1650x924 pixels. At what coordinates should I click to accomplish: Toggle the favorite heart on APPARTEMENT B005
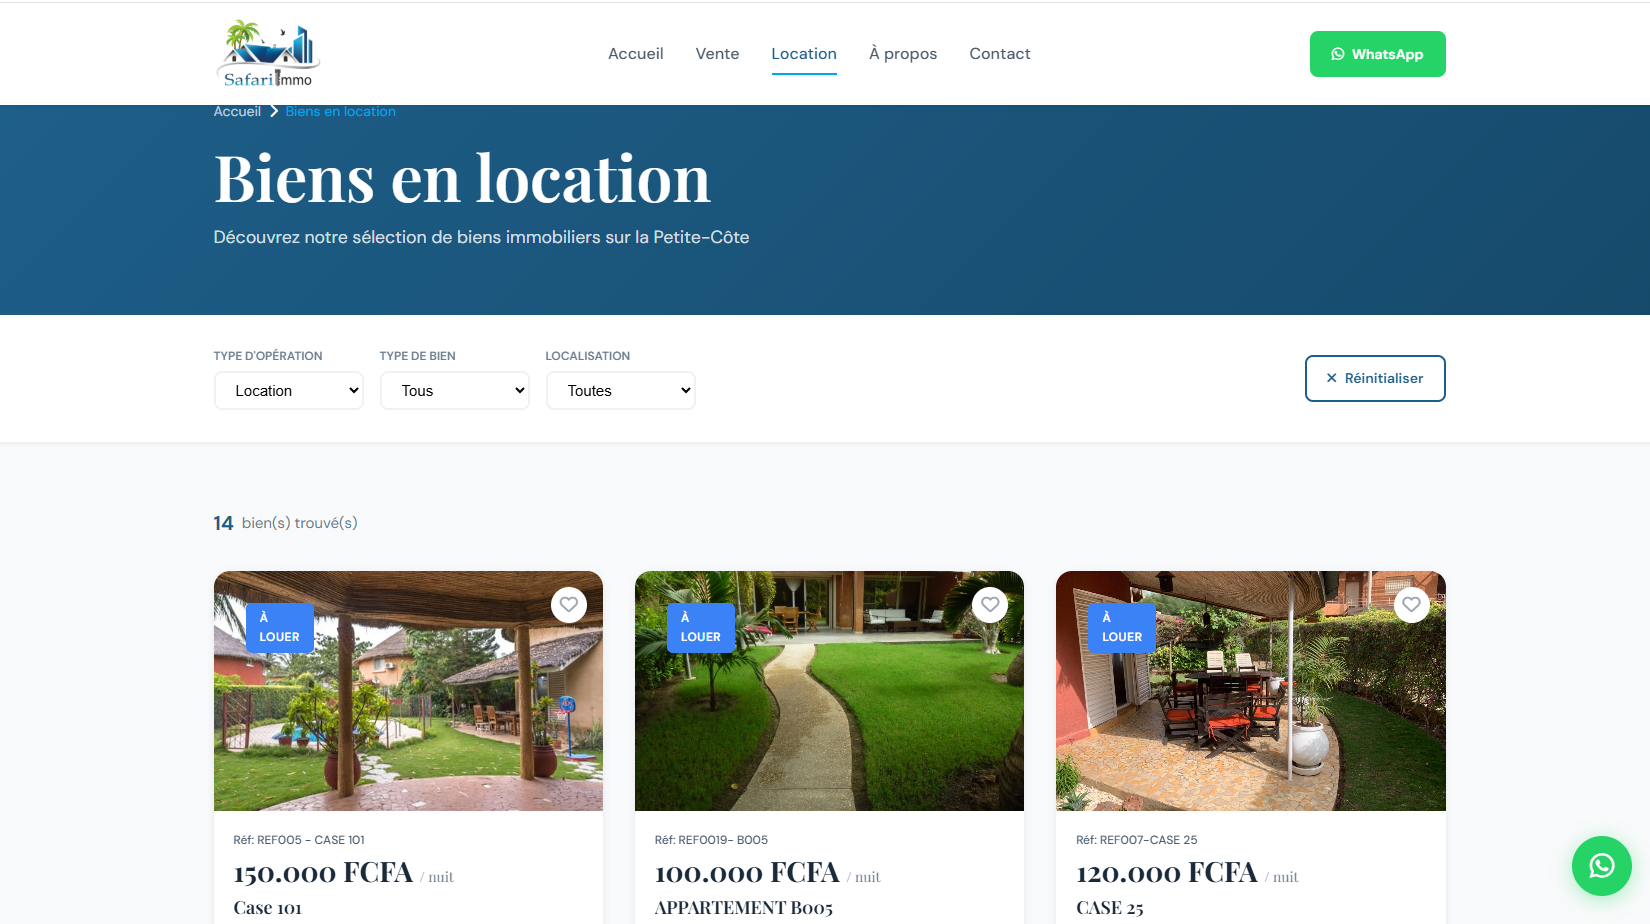click(990, 604)
